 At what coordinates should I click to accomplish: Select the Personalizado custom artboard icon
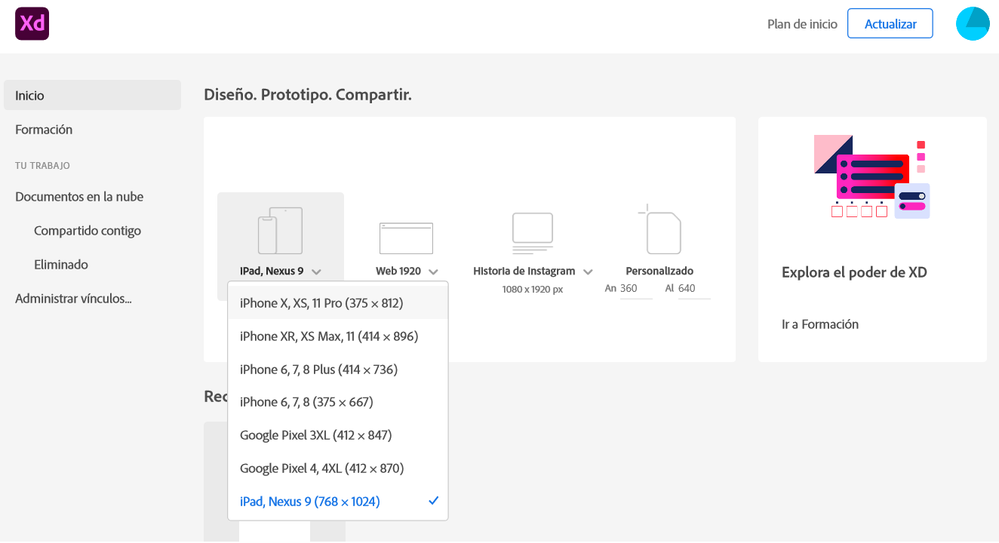[660, 231]
